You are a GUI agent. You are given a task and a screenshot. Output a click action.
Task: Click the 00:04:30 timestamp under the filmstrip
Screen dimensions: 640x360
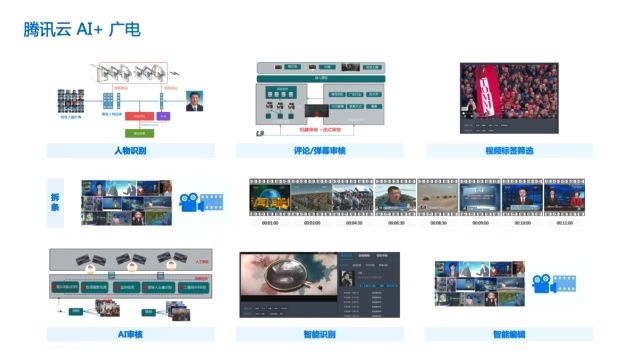pos(354,223)
